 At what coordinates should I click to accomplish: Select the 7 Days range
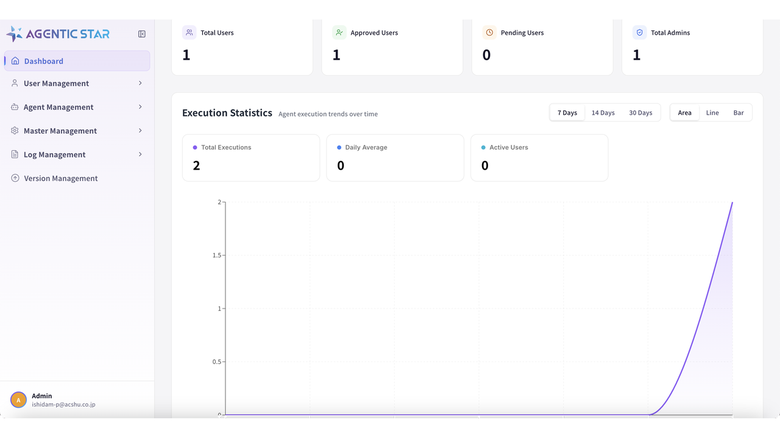point(567,113)
